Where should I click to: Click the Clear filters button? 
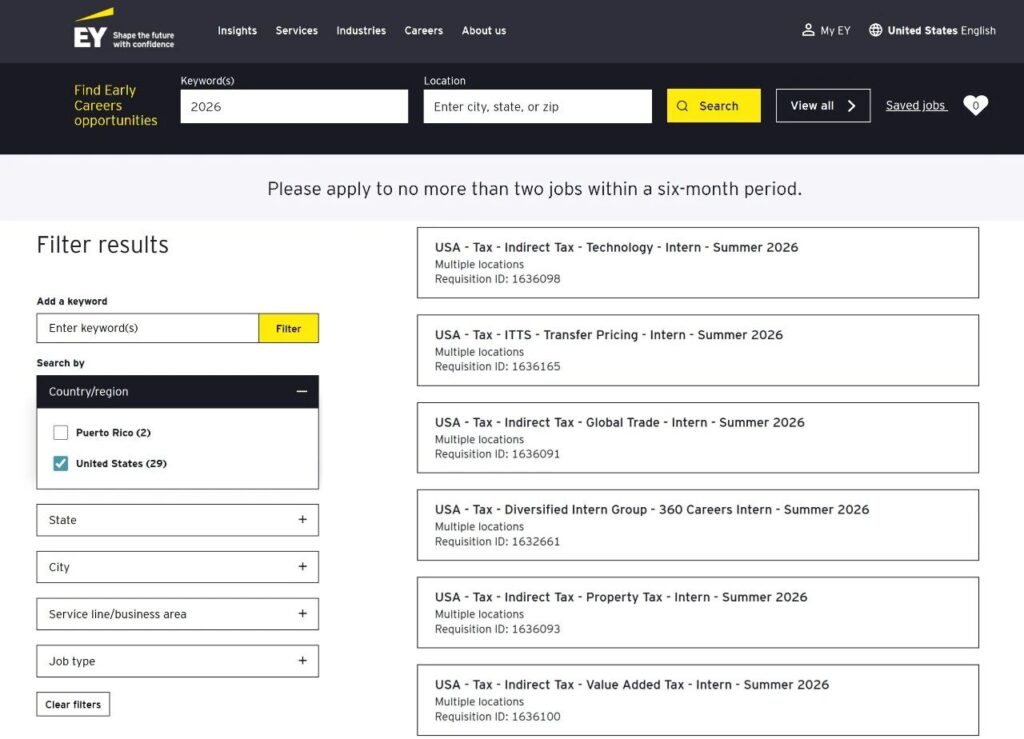click(x=73, y=704)
